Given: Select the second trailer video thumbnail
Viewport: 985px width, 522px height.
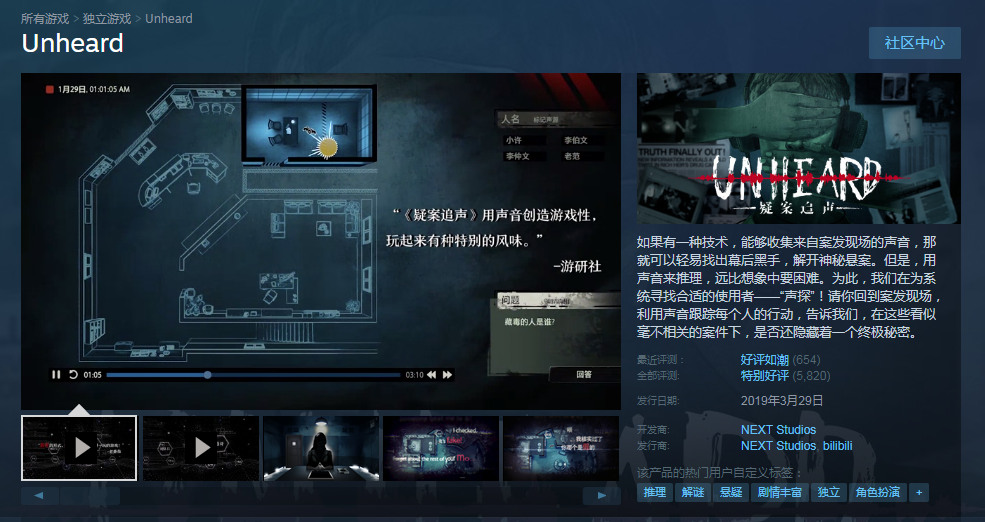Looking at the screenshot, I should pos(201,448).
